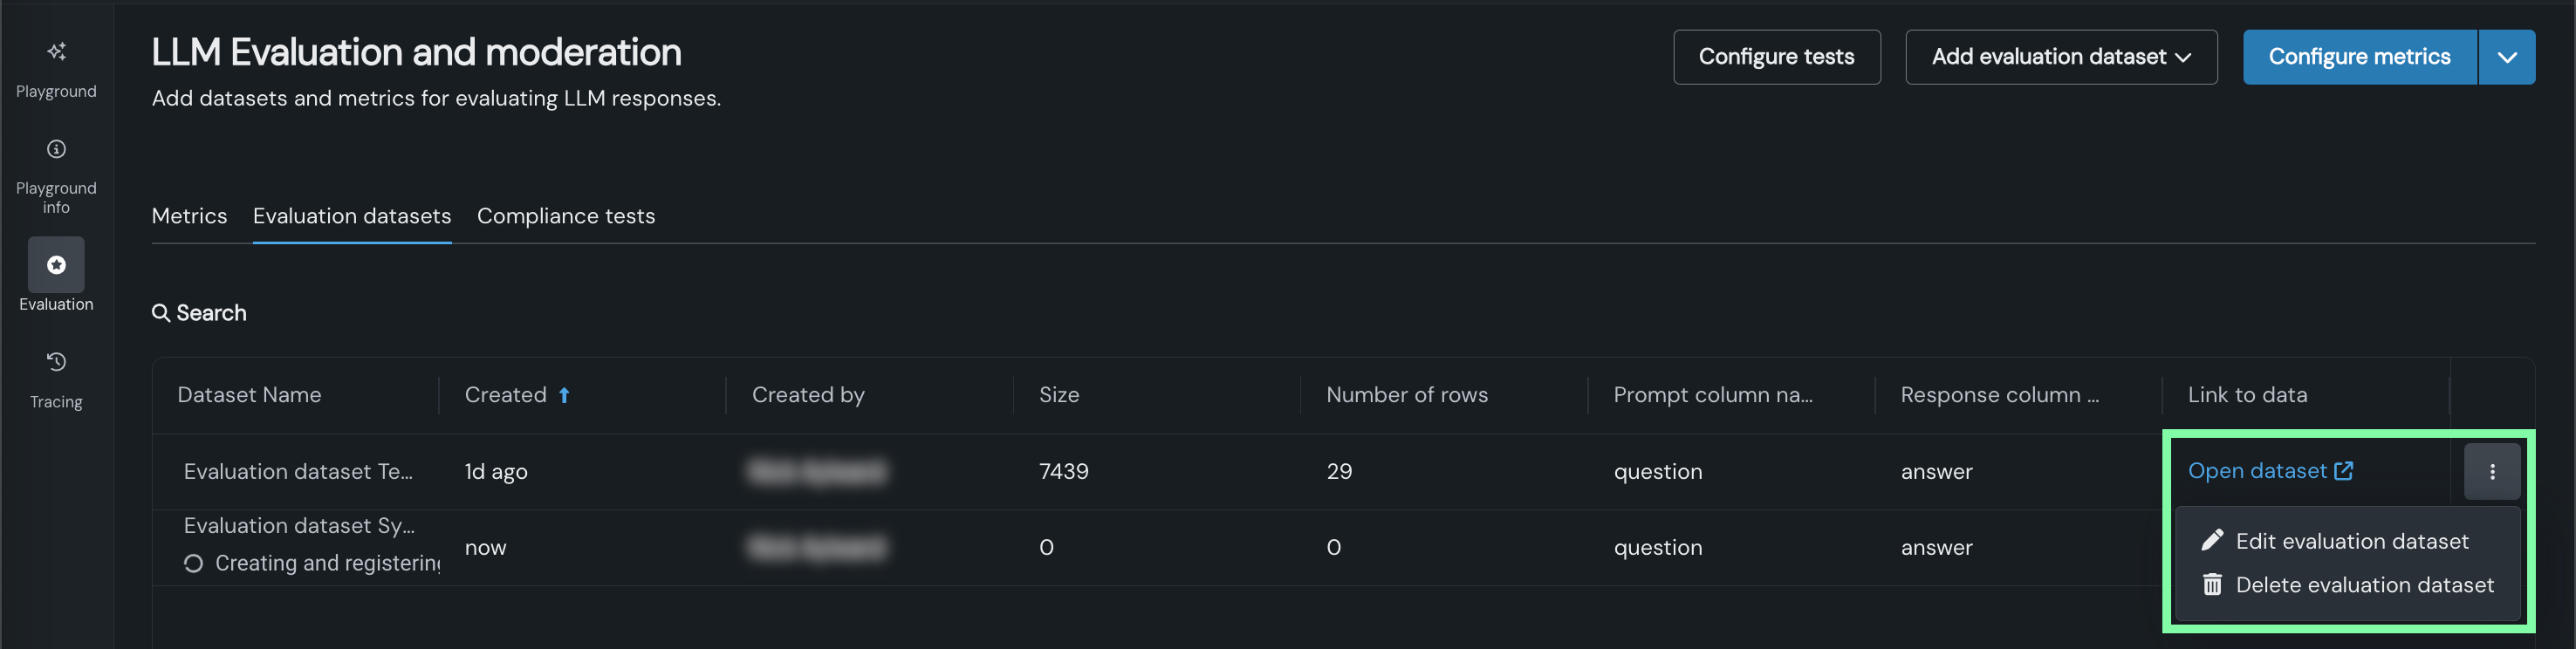Click the Configure tests button
The image size is (2576, 649).
pos(1776,57)
